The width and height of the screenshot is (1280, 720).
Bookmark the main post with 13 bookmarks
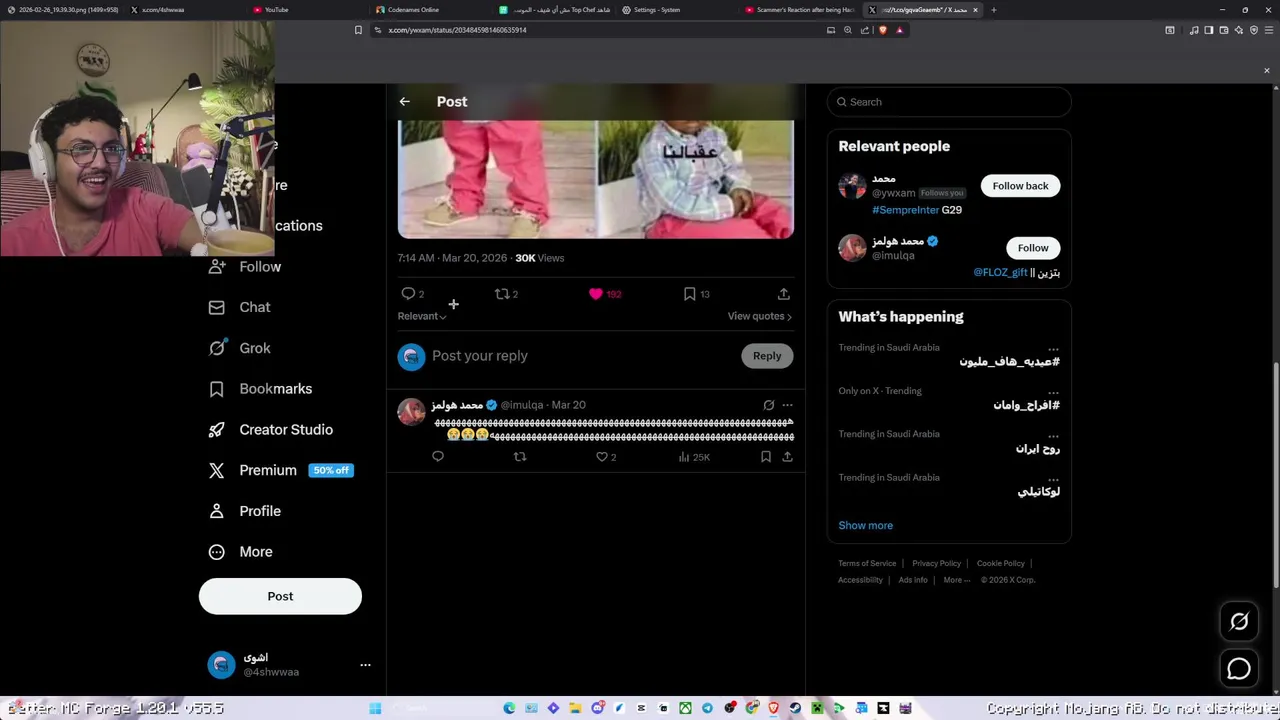pos(690,294)
